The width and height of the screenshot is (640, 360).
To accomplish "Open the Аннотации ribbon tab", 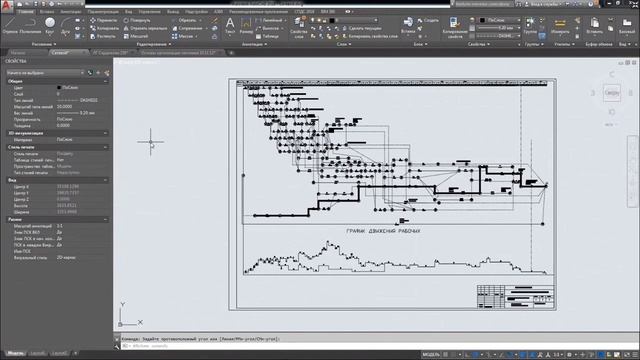I will tap(71, 12).
